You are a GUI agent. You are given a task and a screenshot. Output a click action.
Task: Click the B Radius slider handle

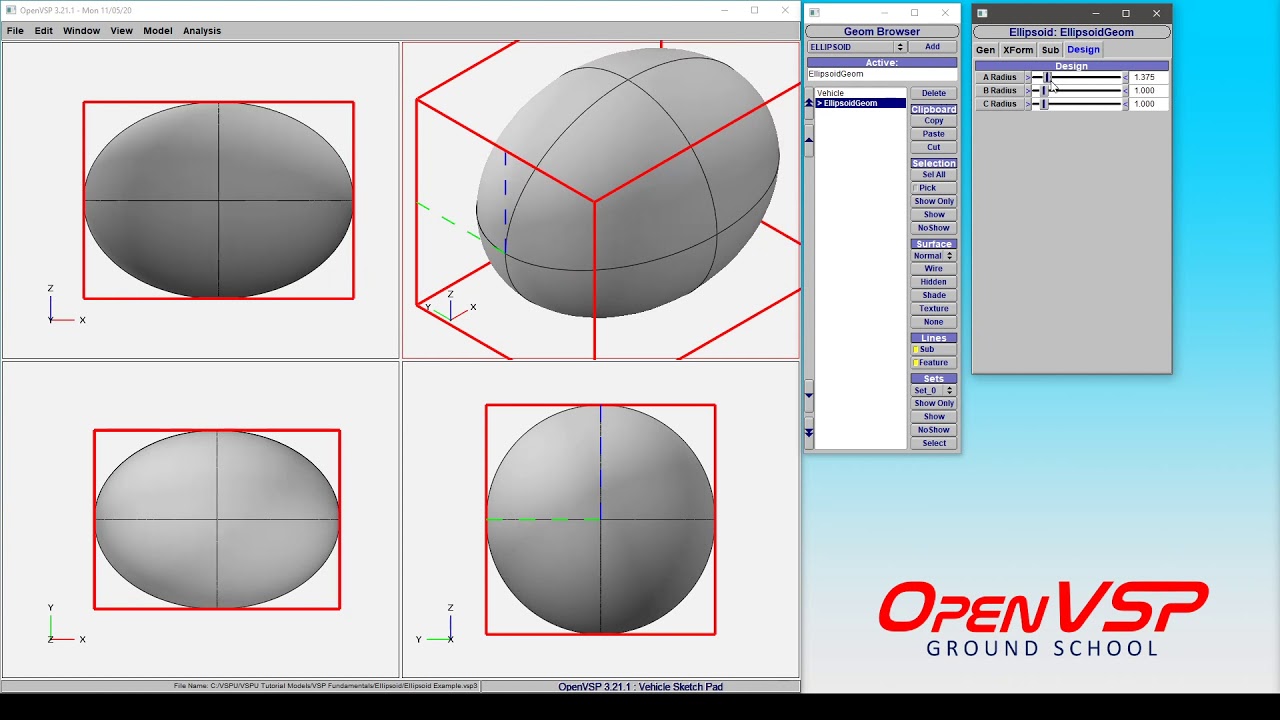tap(1043, 91)
